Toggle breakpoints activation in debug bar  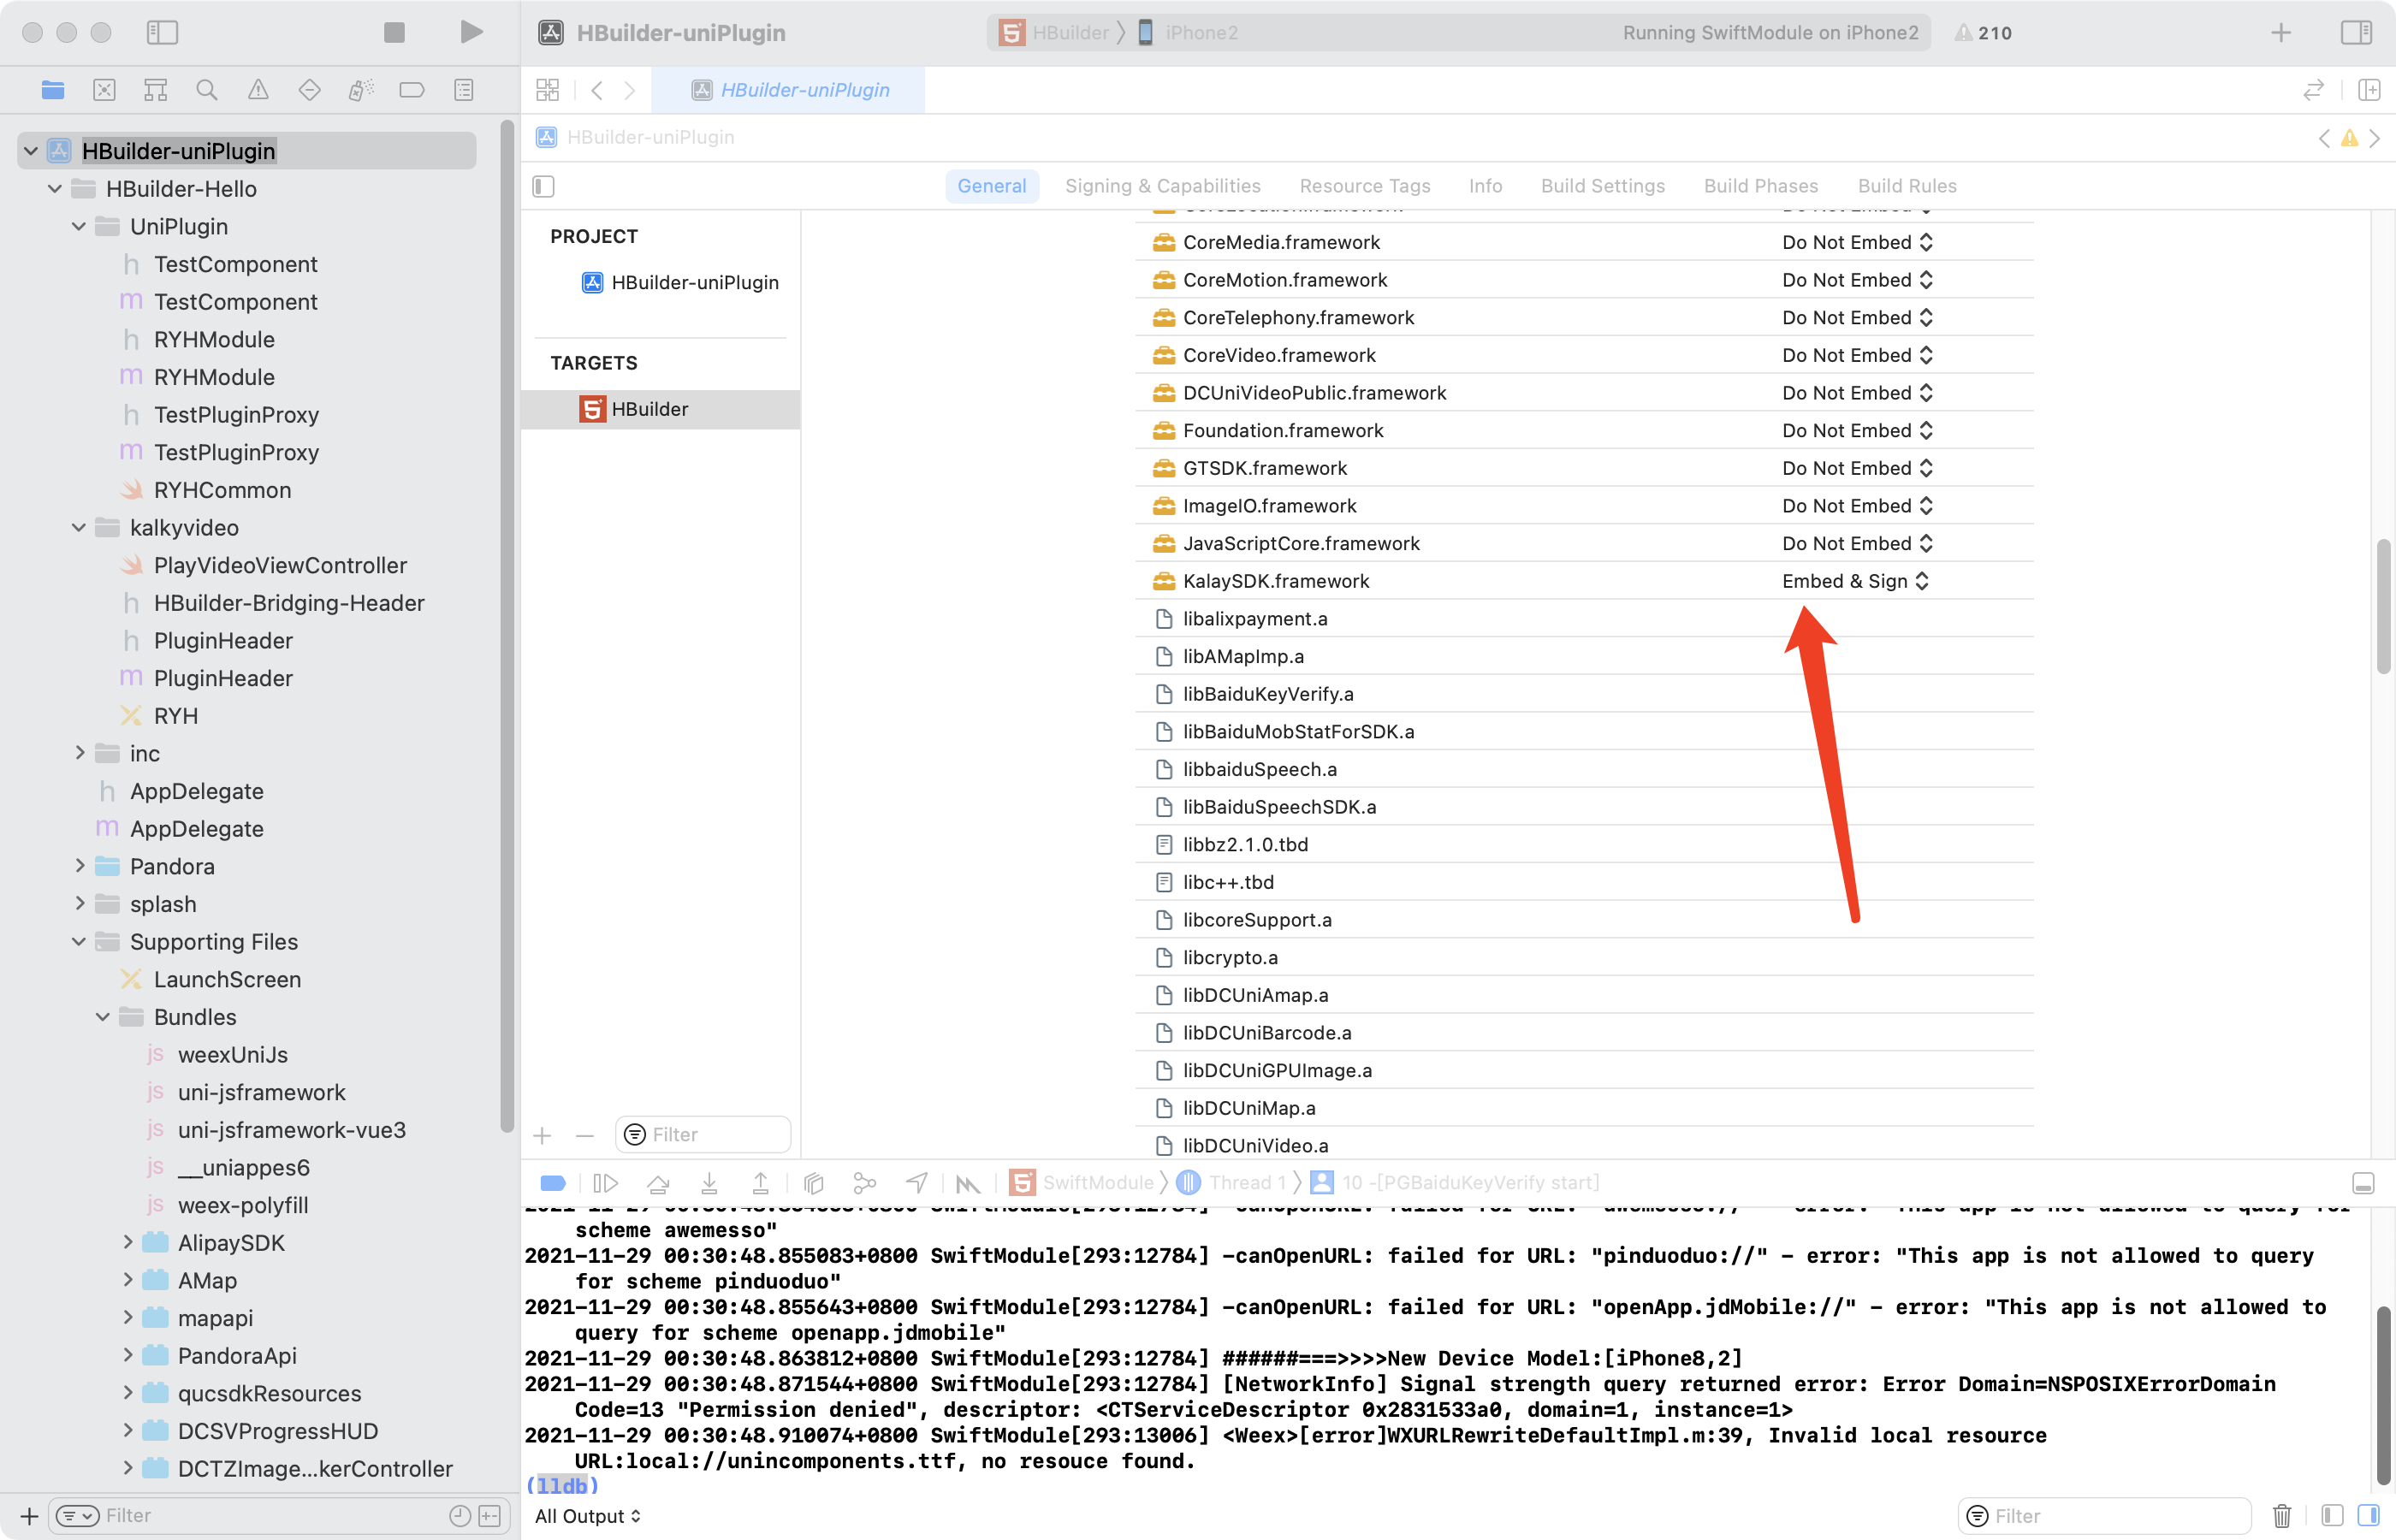553,1183
